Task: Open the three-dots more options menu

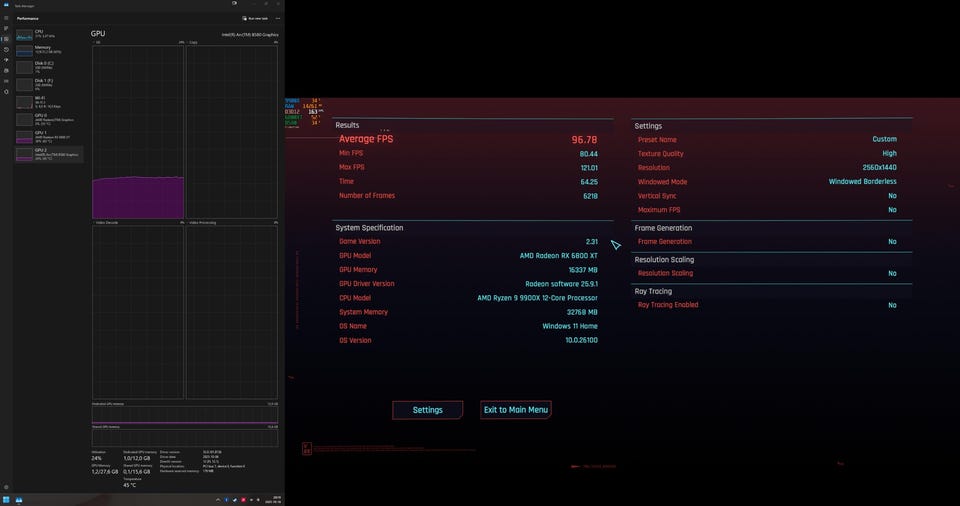Action: (278, 18)
